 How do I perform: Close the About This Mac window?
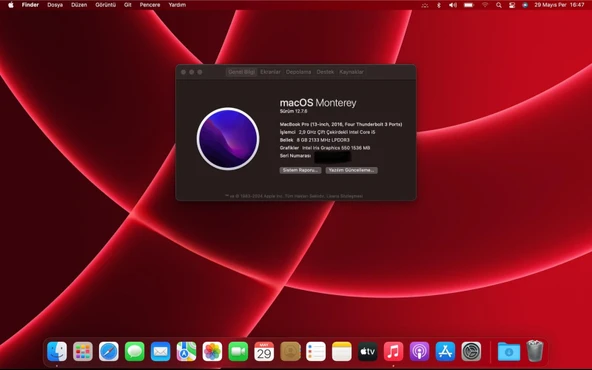(183, 72)
